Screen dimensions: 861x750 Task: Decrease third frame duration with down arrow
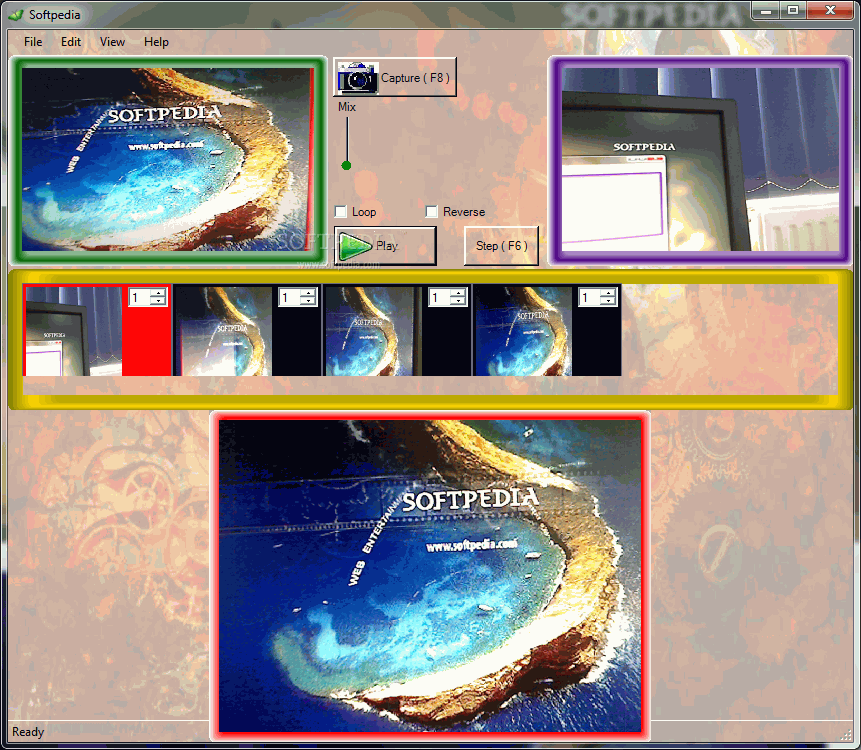[x=459, y=301]
